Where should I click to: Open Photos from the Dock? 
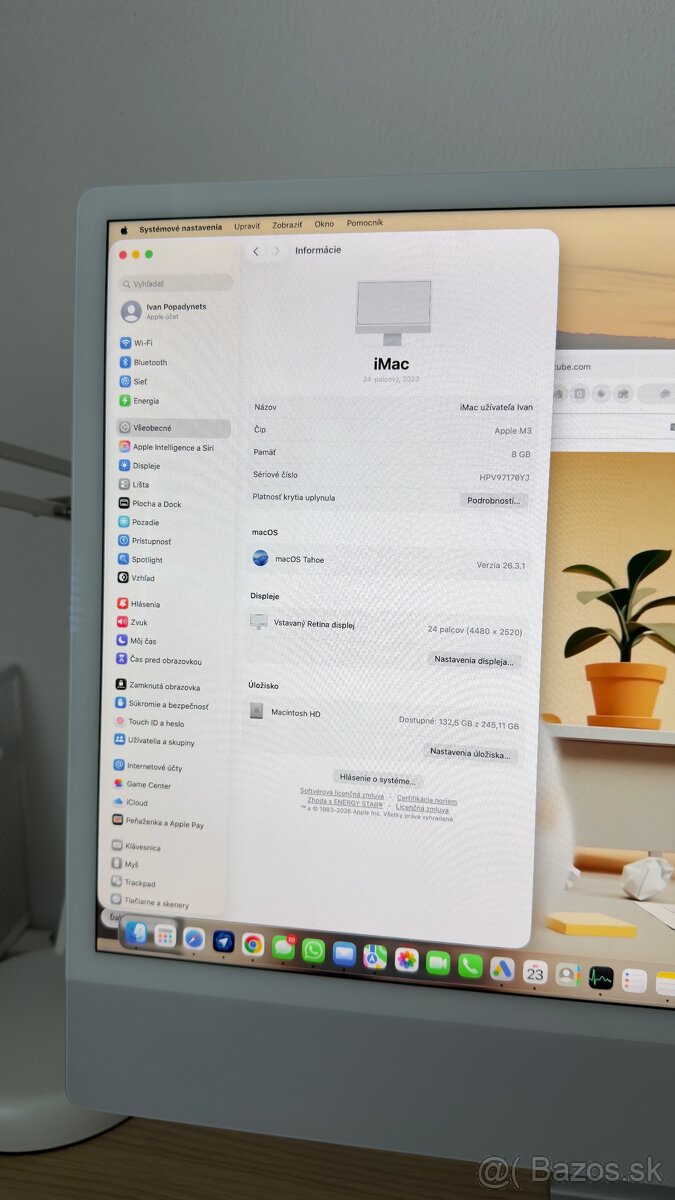[406, 959]
